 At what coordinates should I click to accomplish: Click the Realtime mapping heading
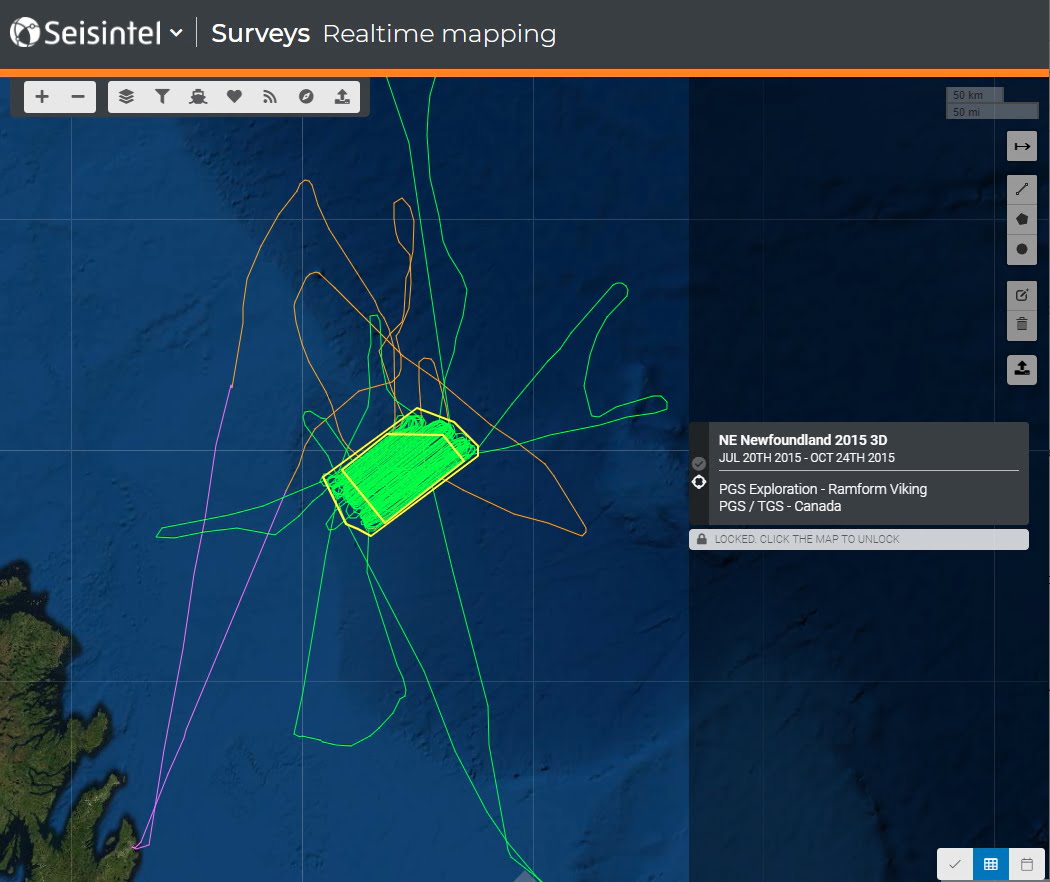440,34
